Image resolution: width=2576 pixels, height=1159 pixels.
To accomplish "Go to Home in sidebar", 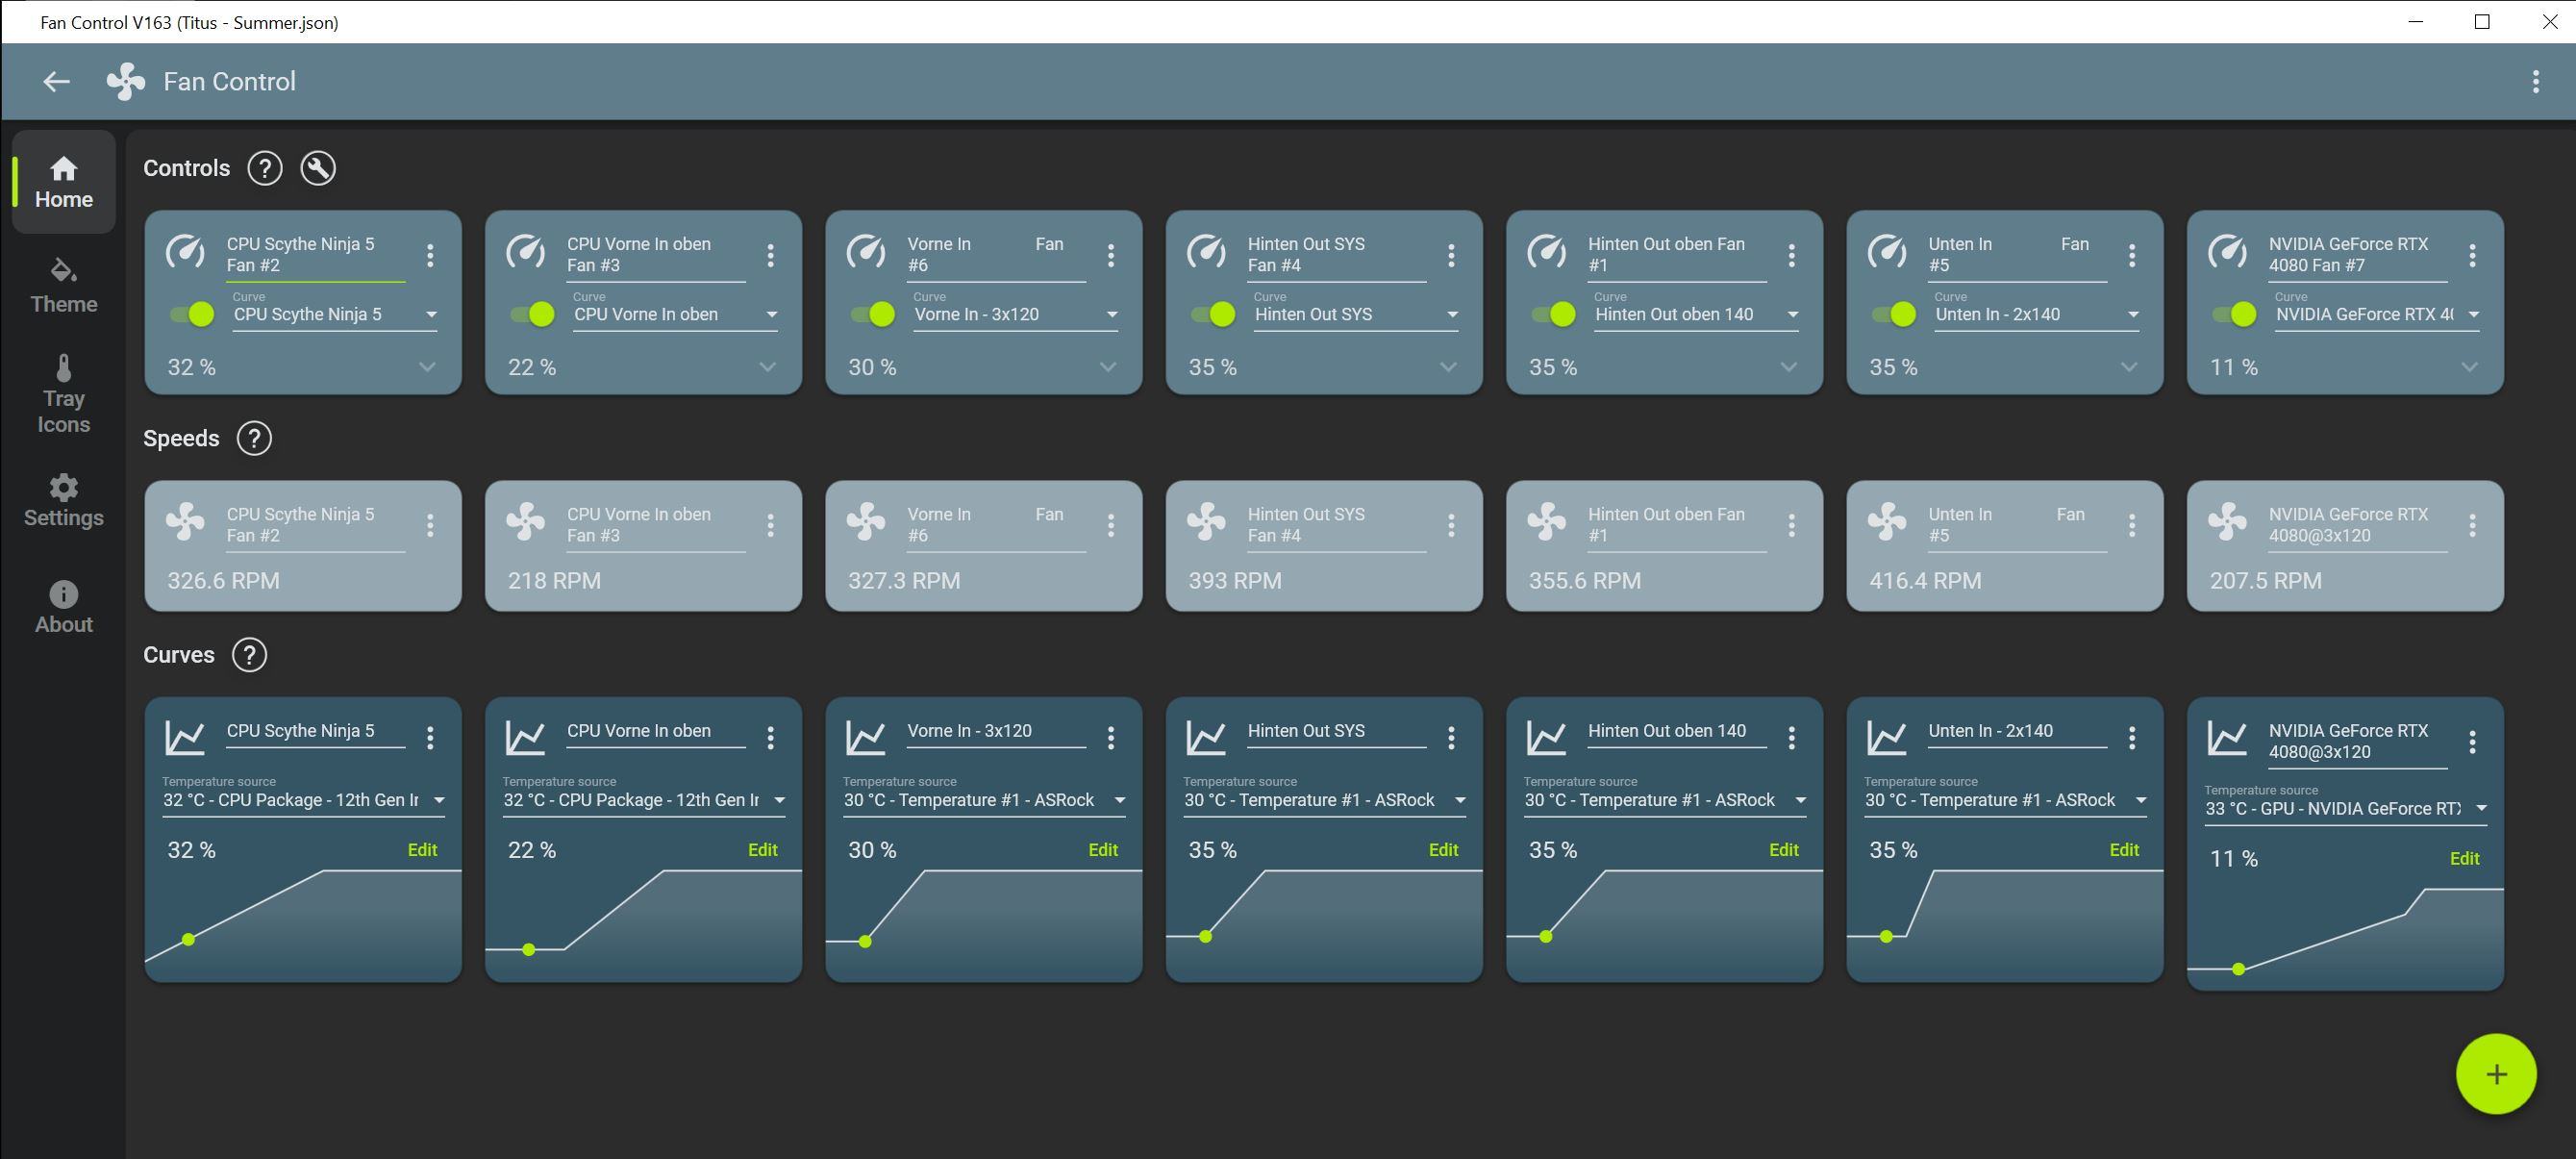I will 64,182.
